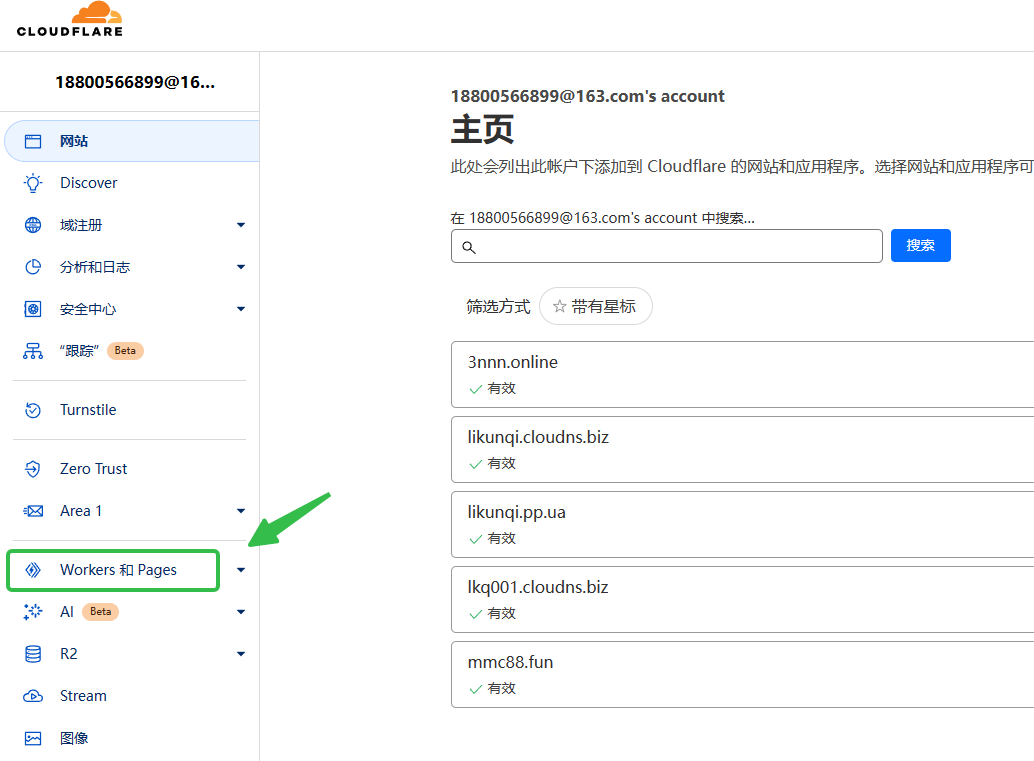Open the likunqi.pp.ua site entry
1034x761 pixels.
tap(516, 512)
